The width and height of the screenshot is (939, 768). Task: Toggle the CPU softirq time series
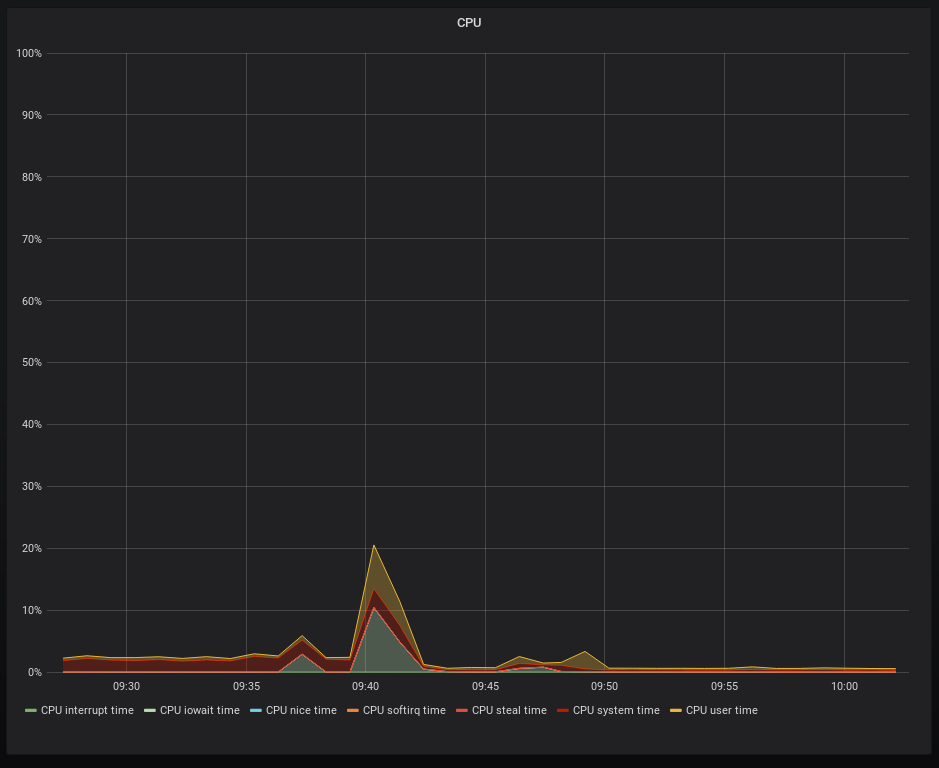404,710
